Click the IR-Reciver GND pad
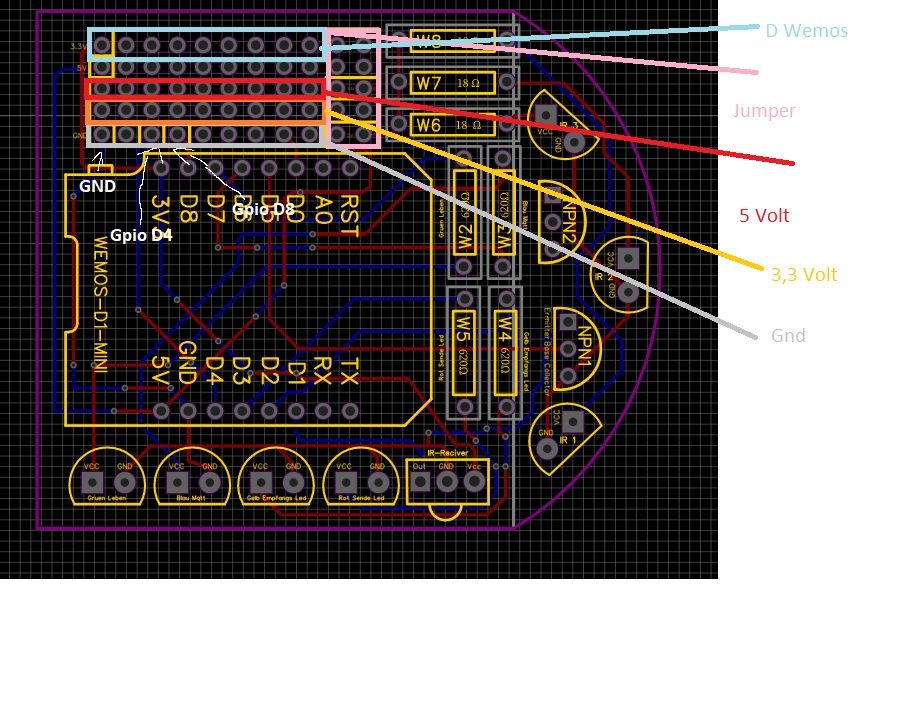Screen dimensions: 898x726 pos(447,482)
